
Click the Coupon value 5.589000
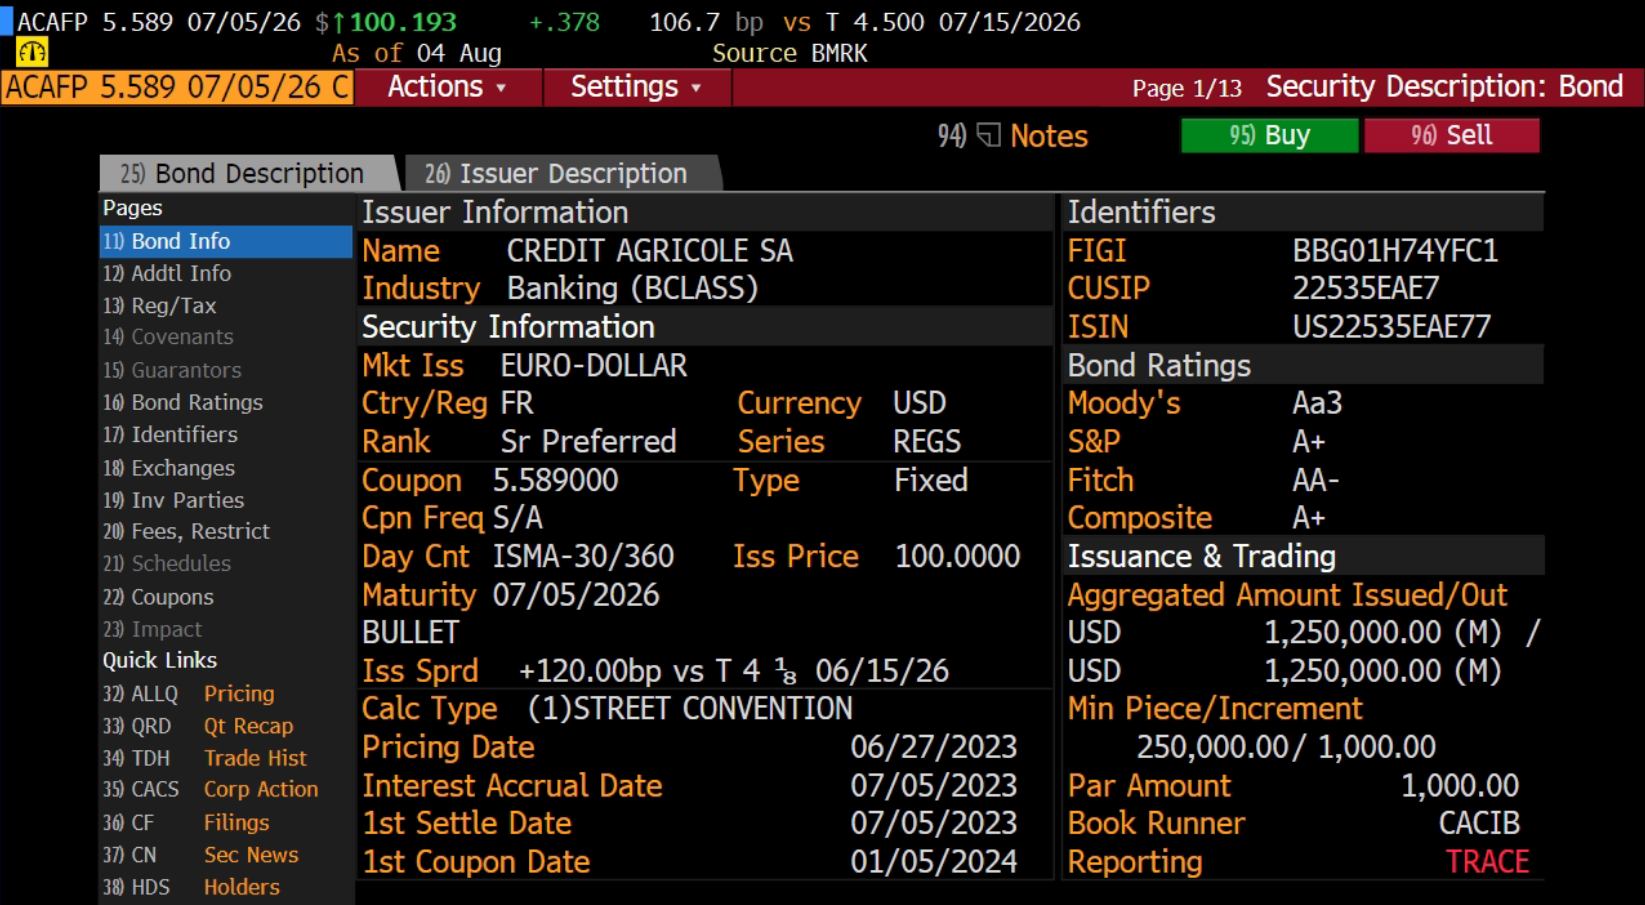click(x=555, y=480)
